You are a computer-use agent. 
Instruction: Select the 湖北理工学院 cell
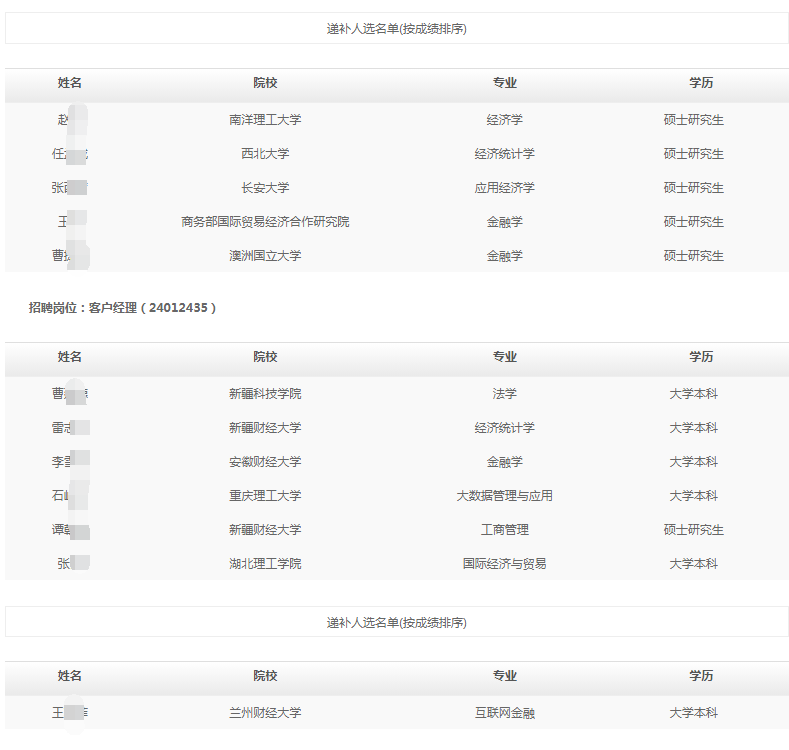point(265,564)
